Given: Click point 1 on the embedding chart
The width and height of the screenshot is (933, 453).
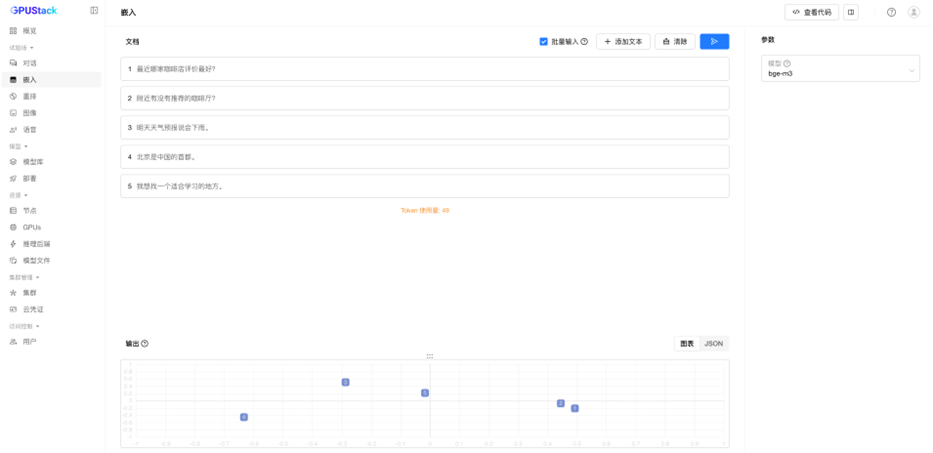Looking at the screenshot, I should [x=575, y=408].
